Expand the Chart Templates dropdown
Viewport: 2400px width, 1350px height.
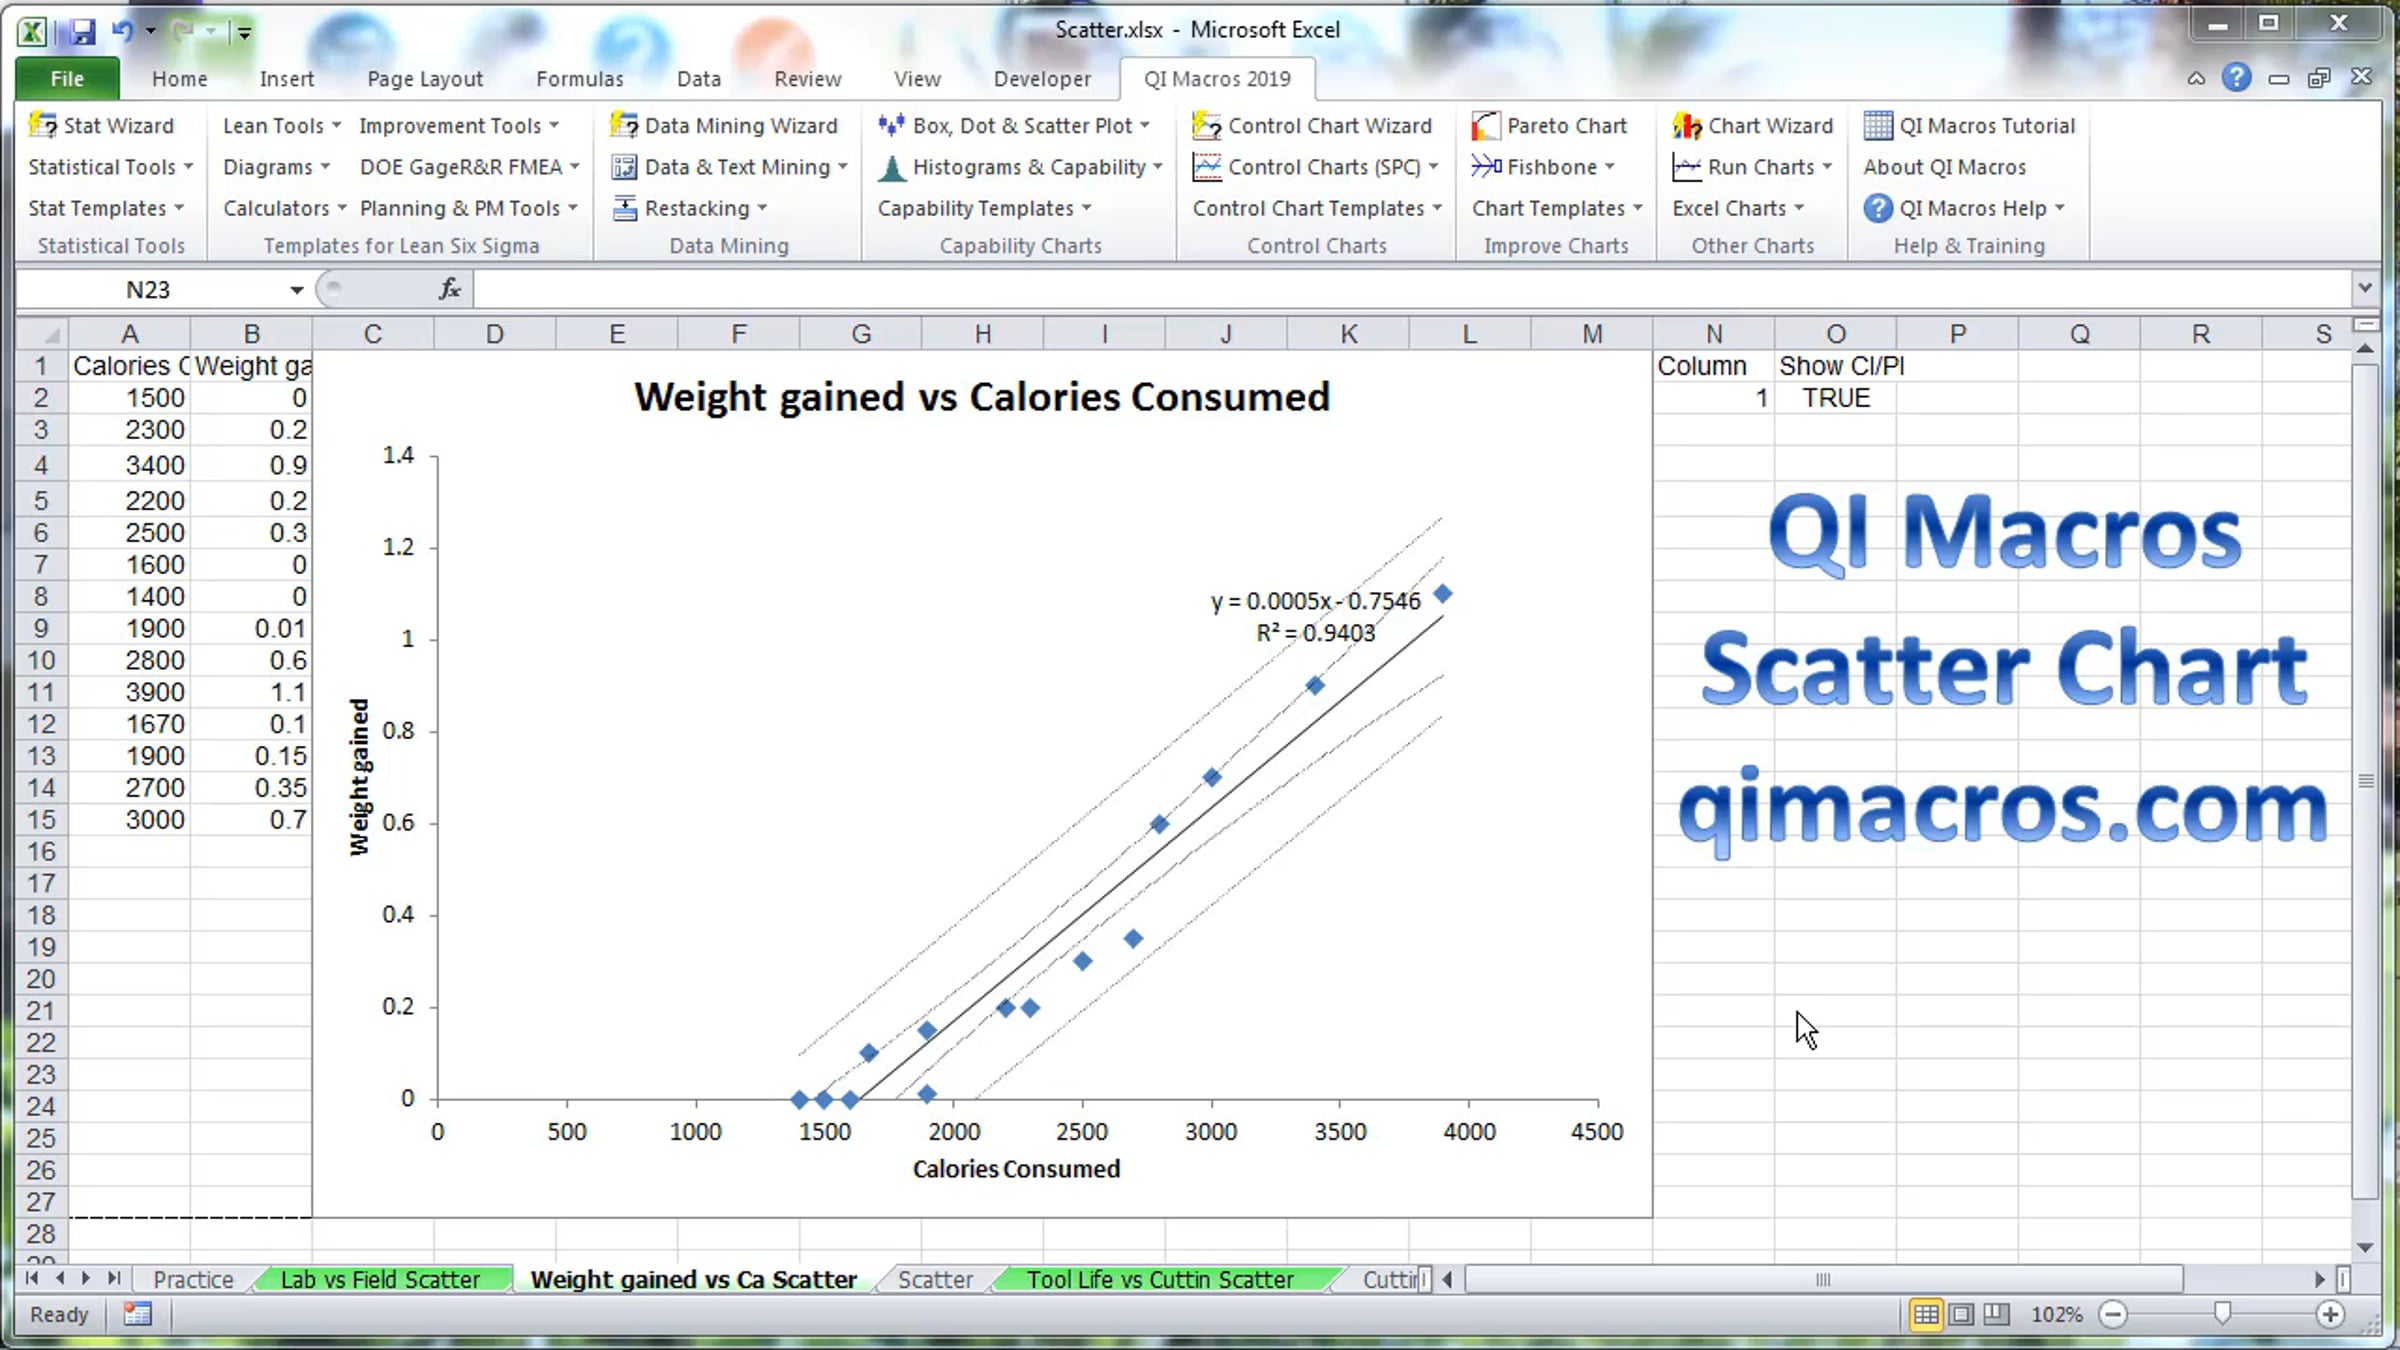click(1558, 208)
